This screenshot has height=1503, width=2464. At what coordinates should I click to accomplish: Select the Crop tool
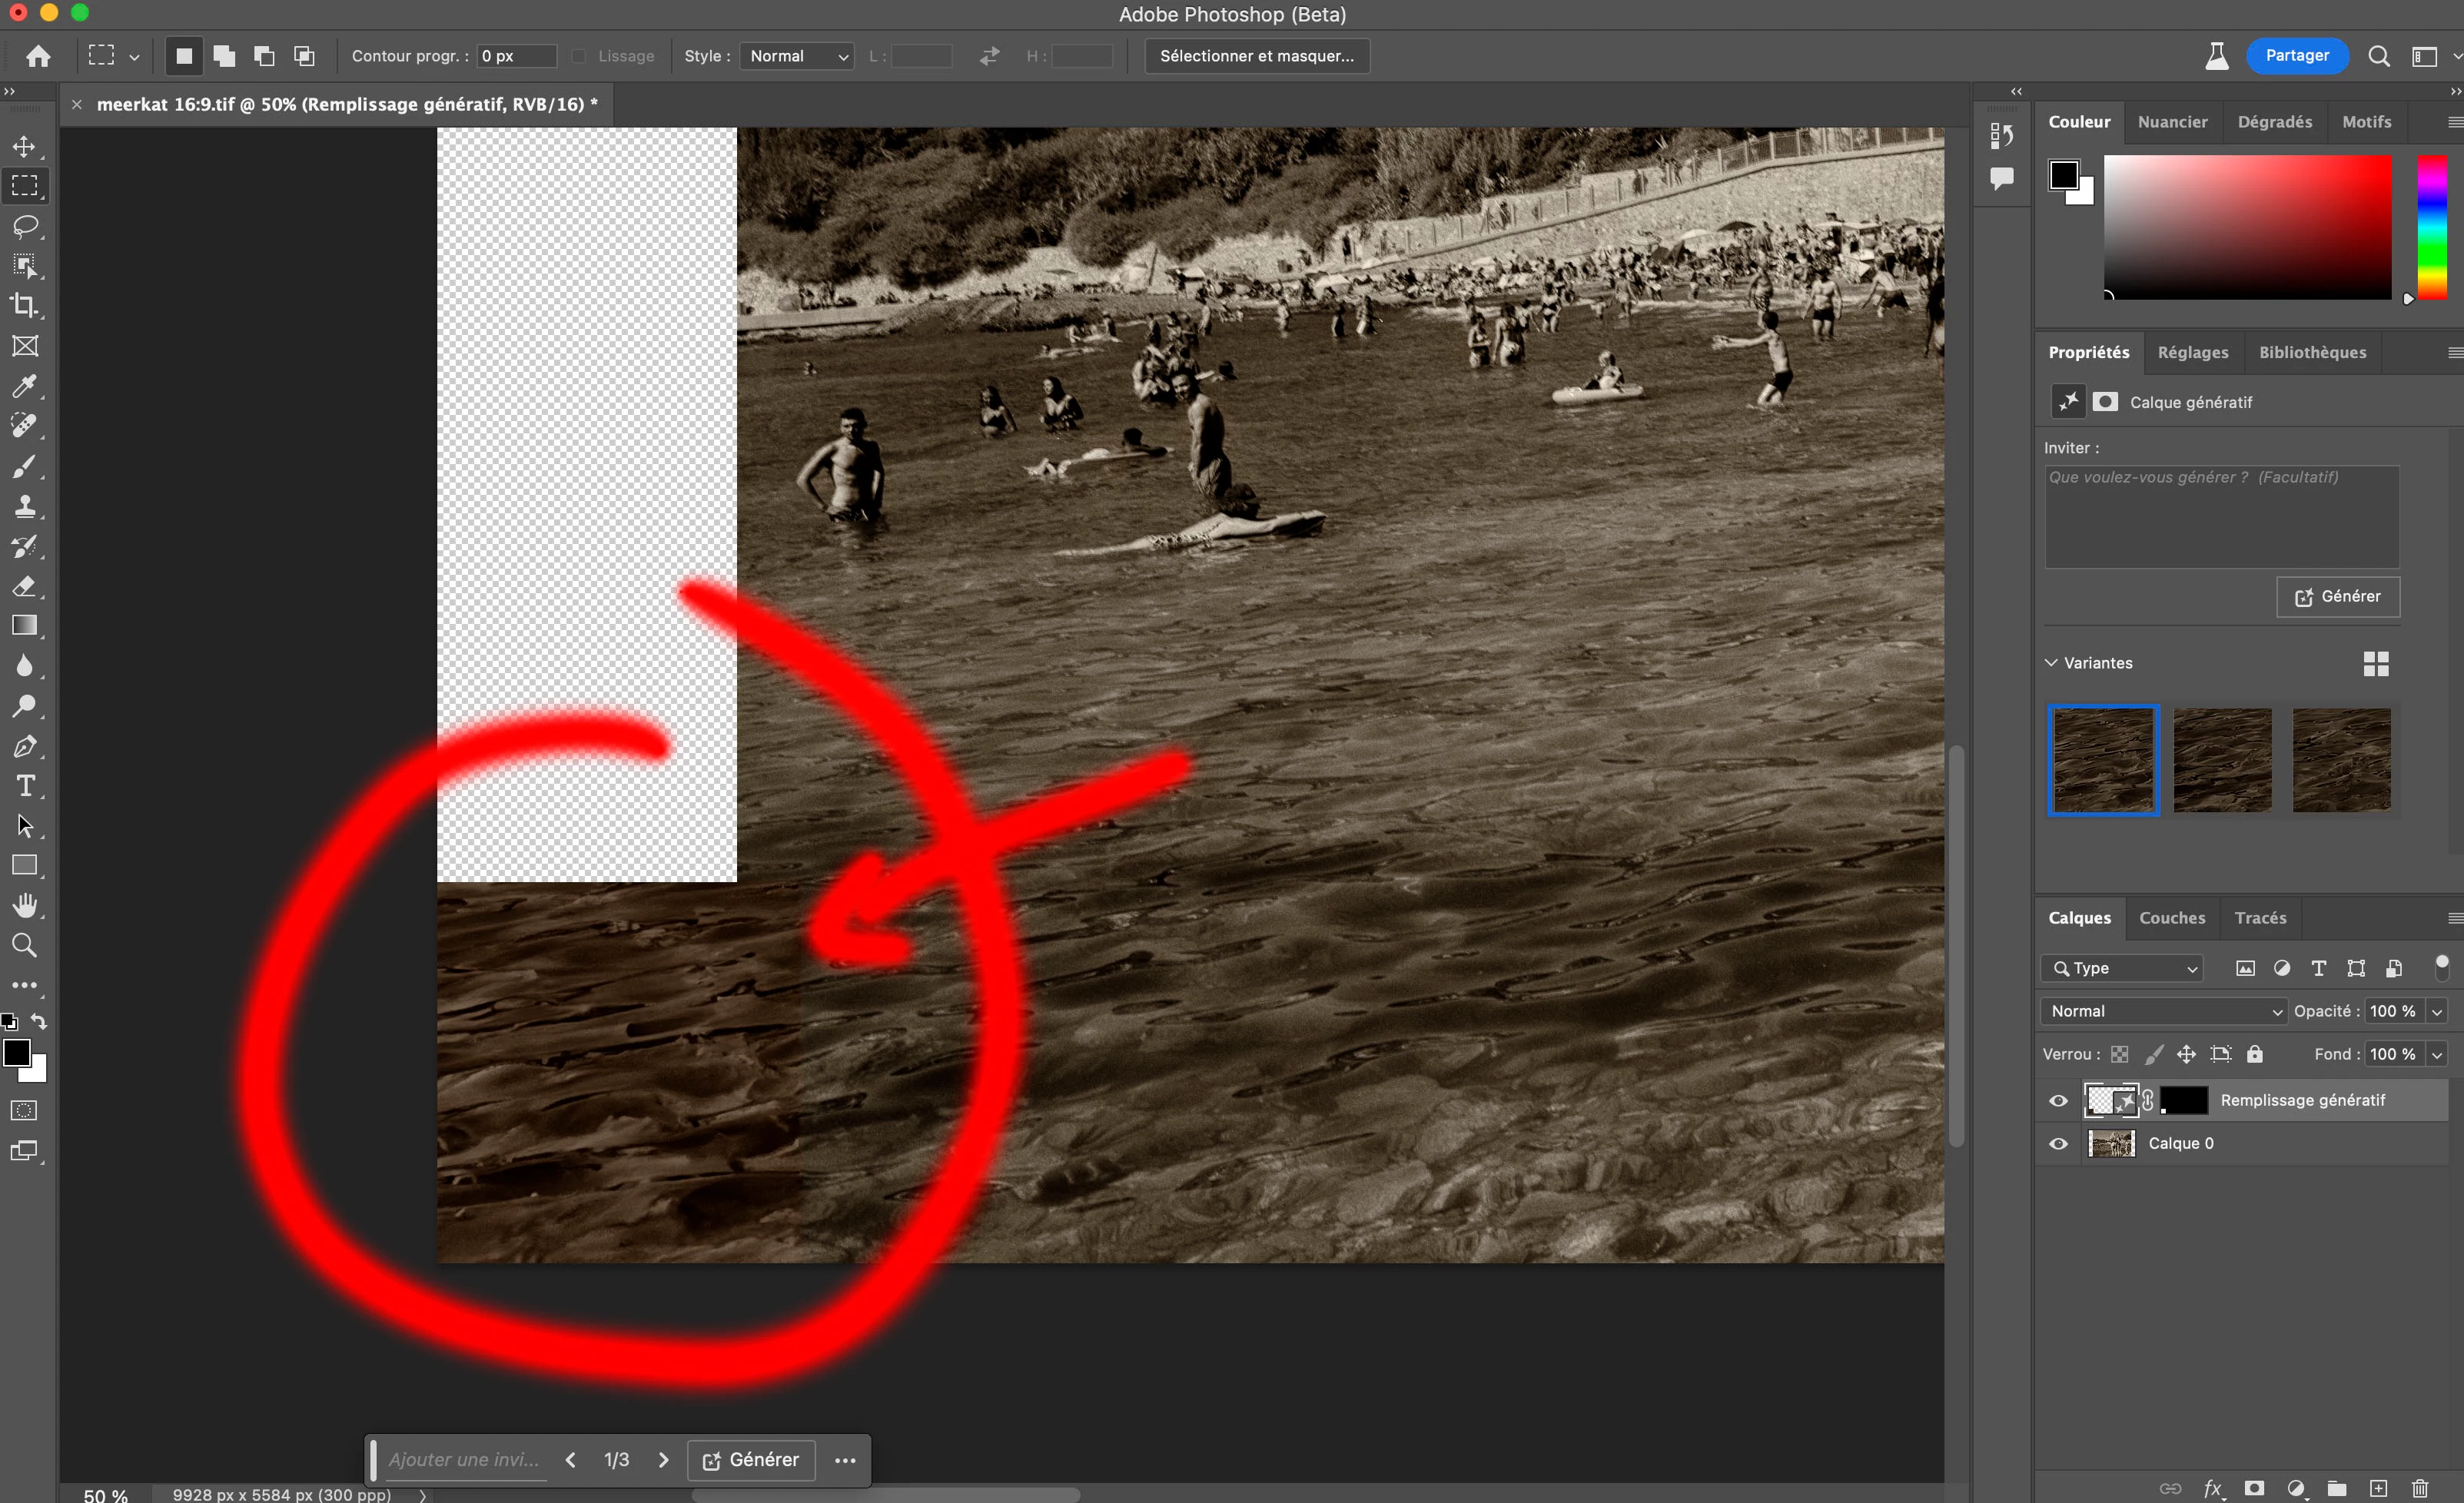[25, 305]
